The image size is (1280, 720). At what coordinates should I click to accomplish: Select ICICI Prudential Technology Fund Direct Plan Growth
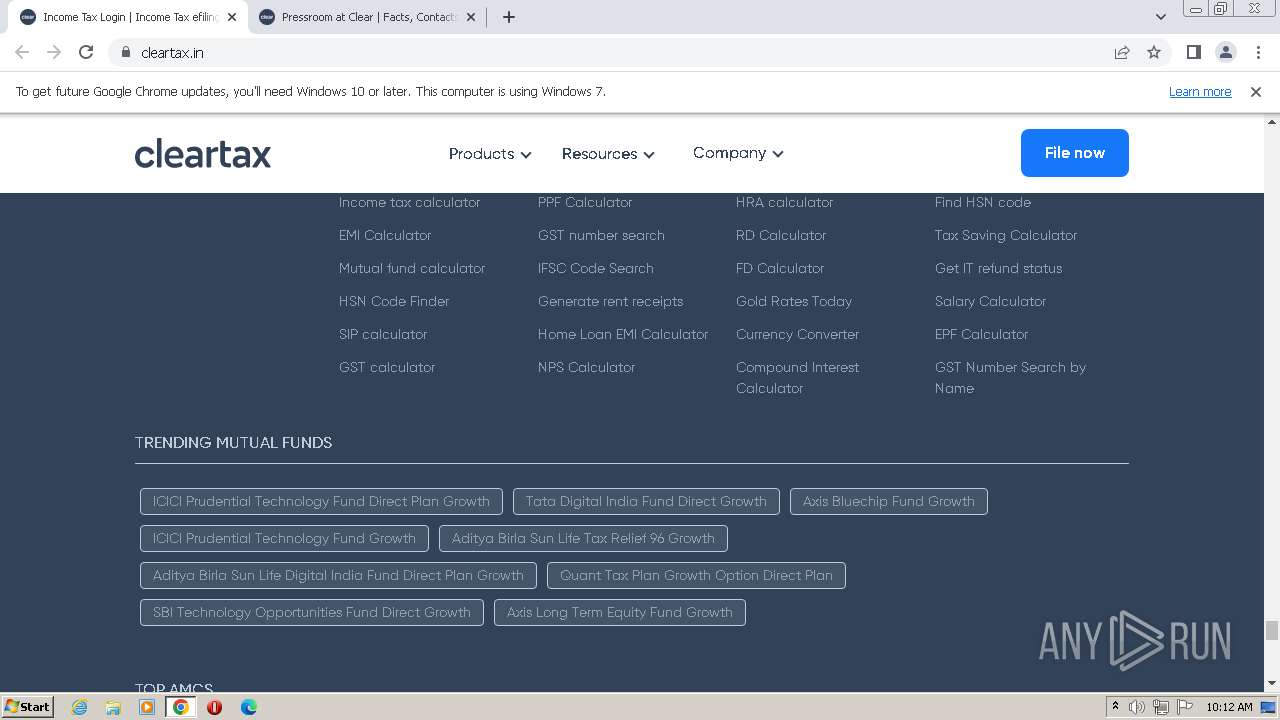[321, 501]
